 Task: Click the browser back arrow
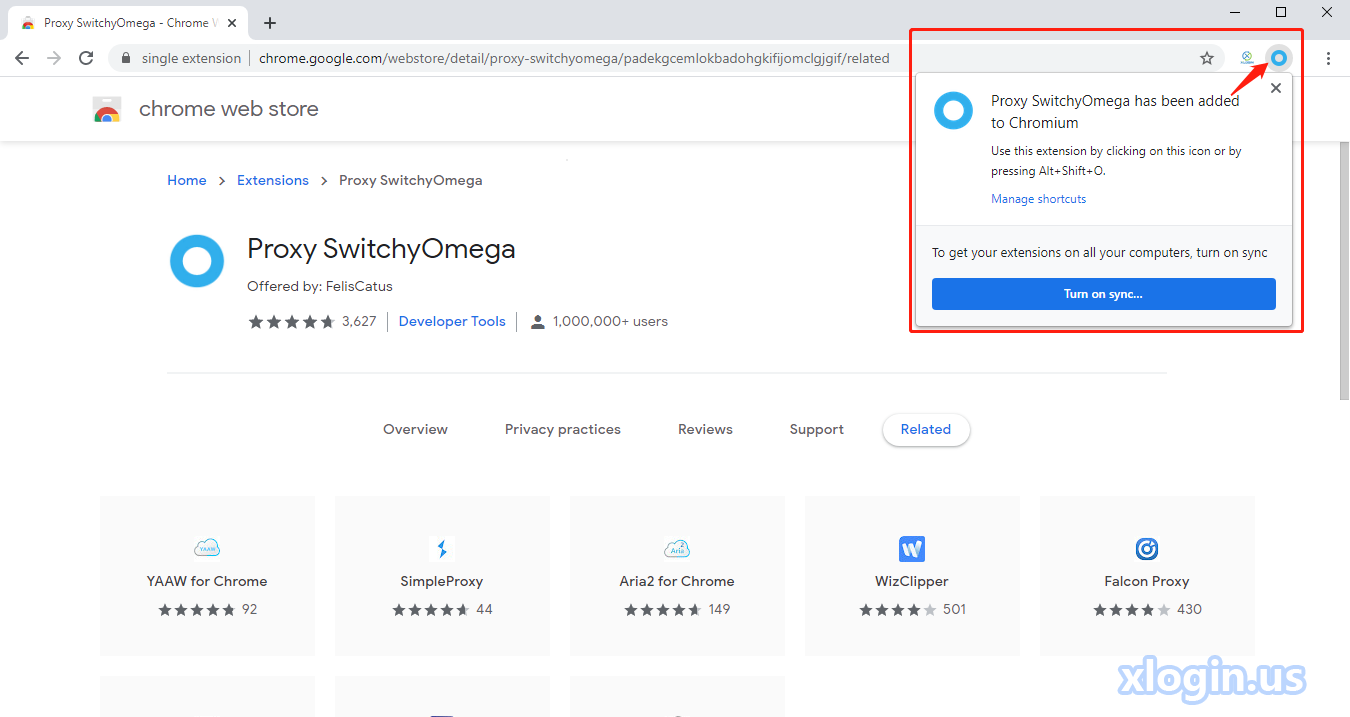22,58
